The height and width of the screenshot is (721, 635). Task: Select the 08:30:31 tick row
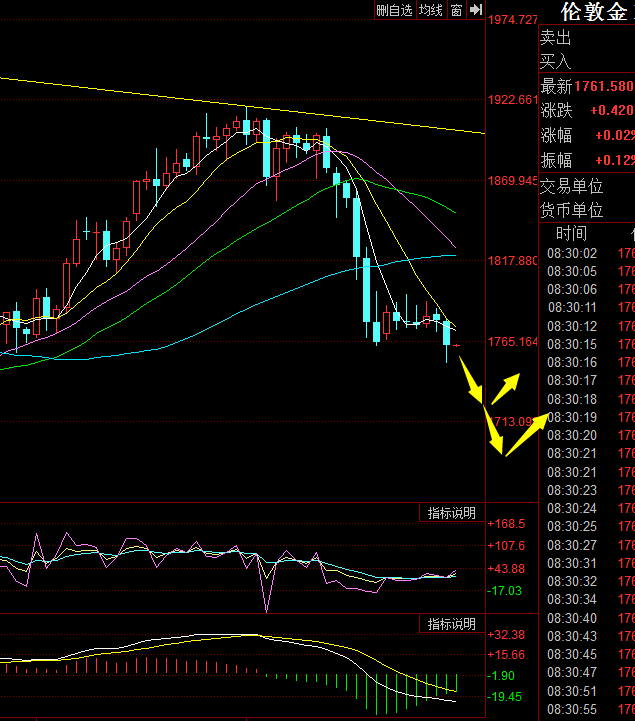[x=591, y=563]
